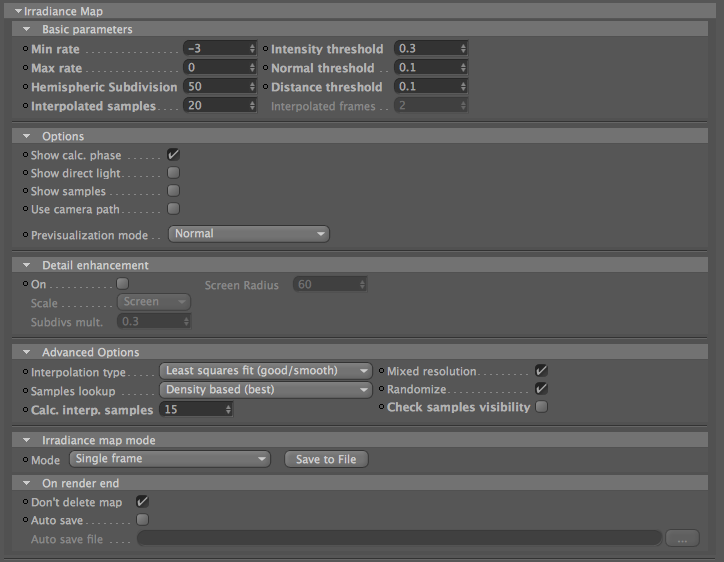Click the animation dot beside Min rate
Image resolution: width=724 pixels, height=562 pixels.
[25, 48]
